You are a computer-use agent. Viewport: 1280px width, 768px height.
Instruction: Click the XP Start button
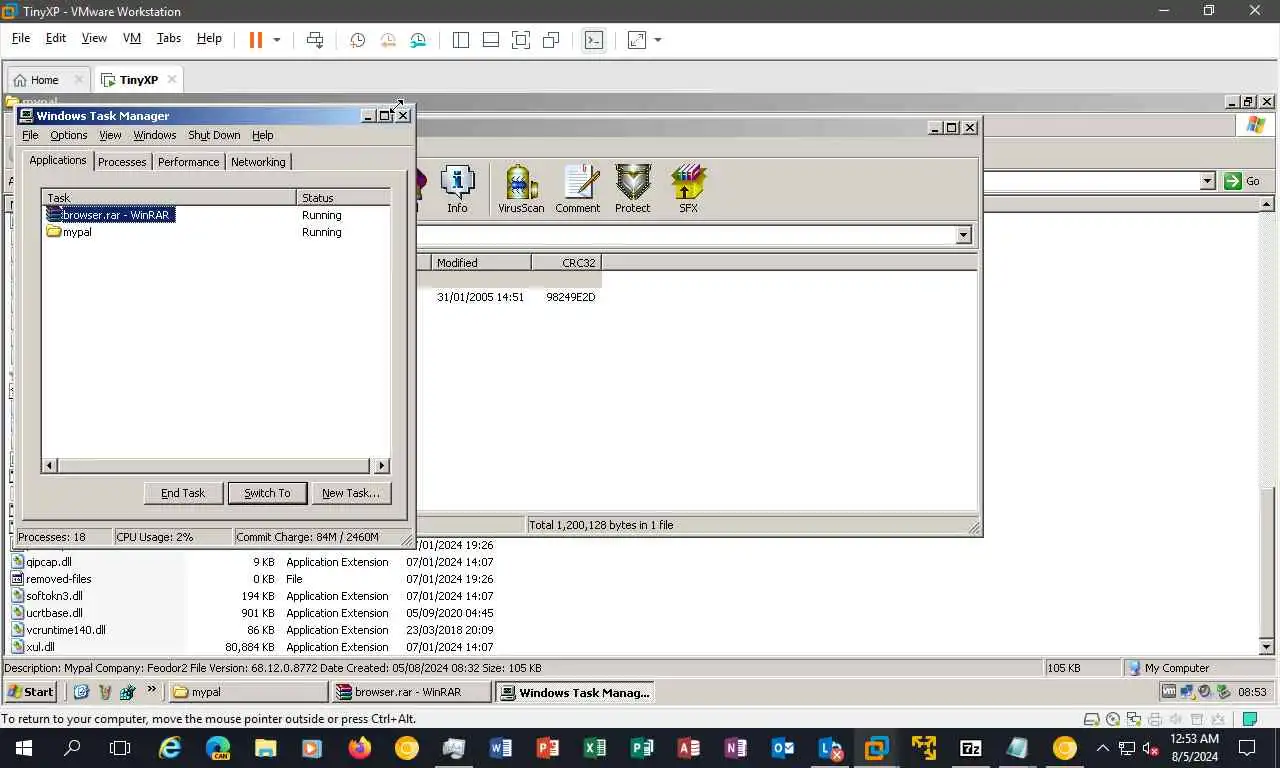click(x=30, y=691)
